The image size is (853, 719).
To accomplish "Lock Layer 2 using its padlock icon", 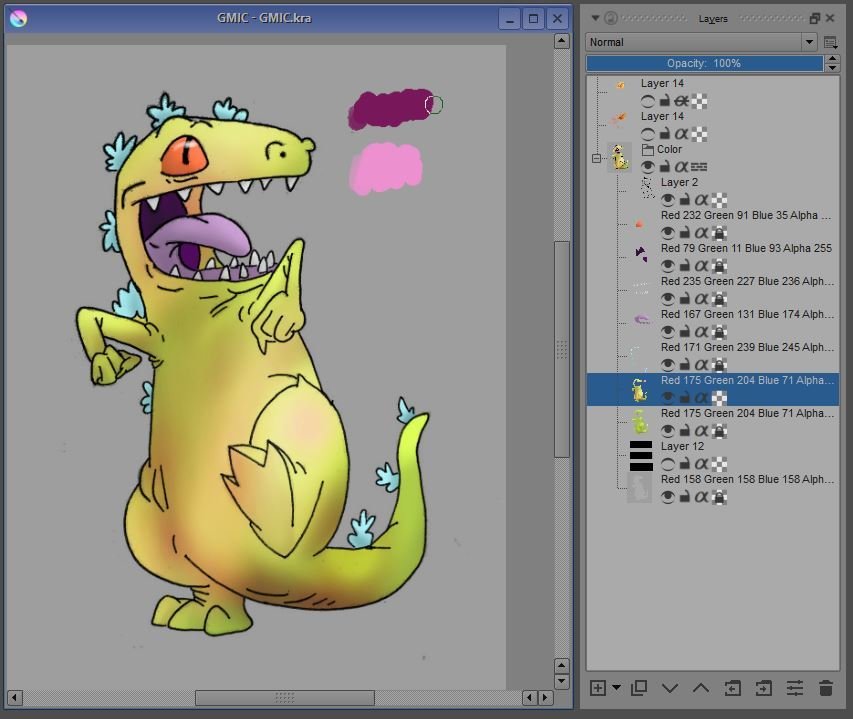I will (685, 200).
